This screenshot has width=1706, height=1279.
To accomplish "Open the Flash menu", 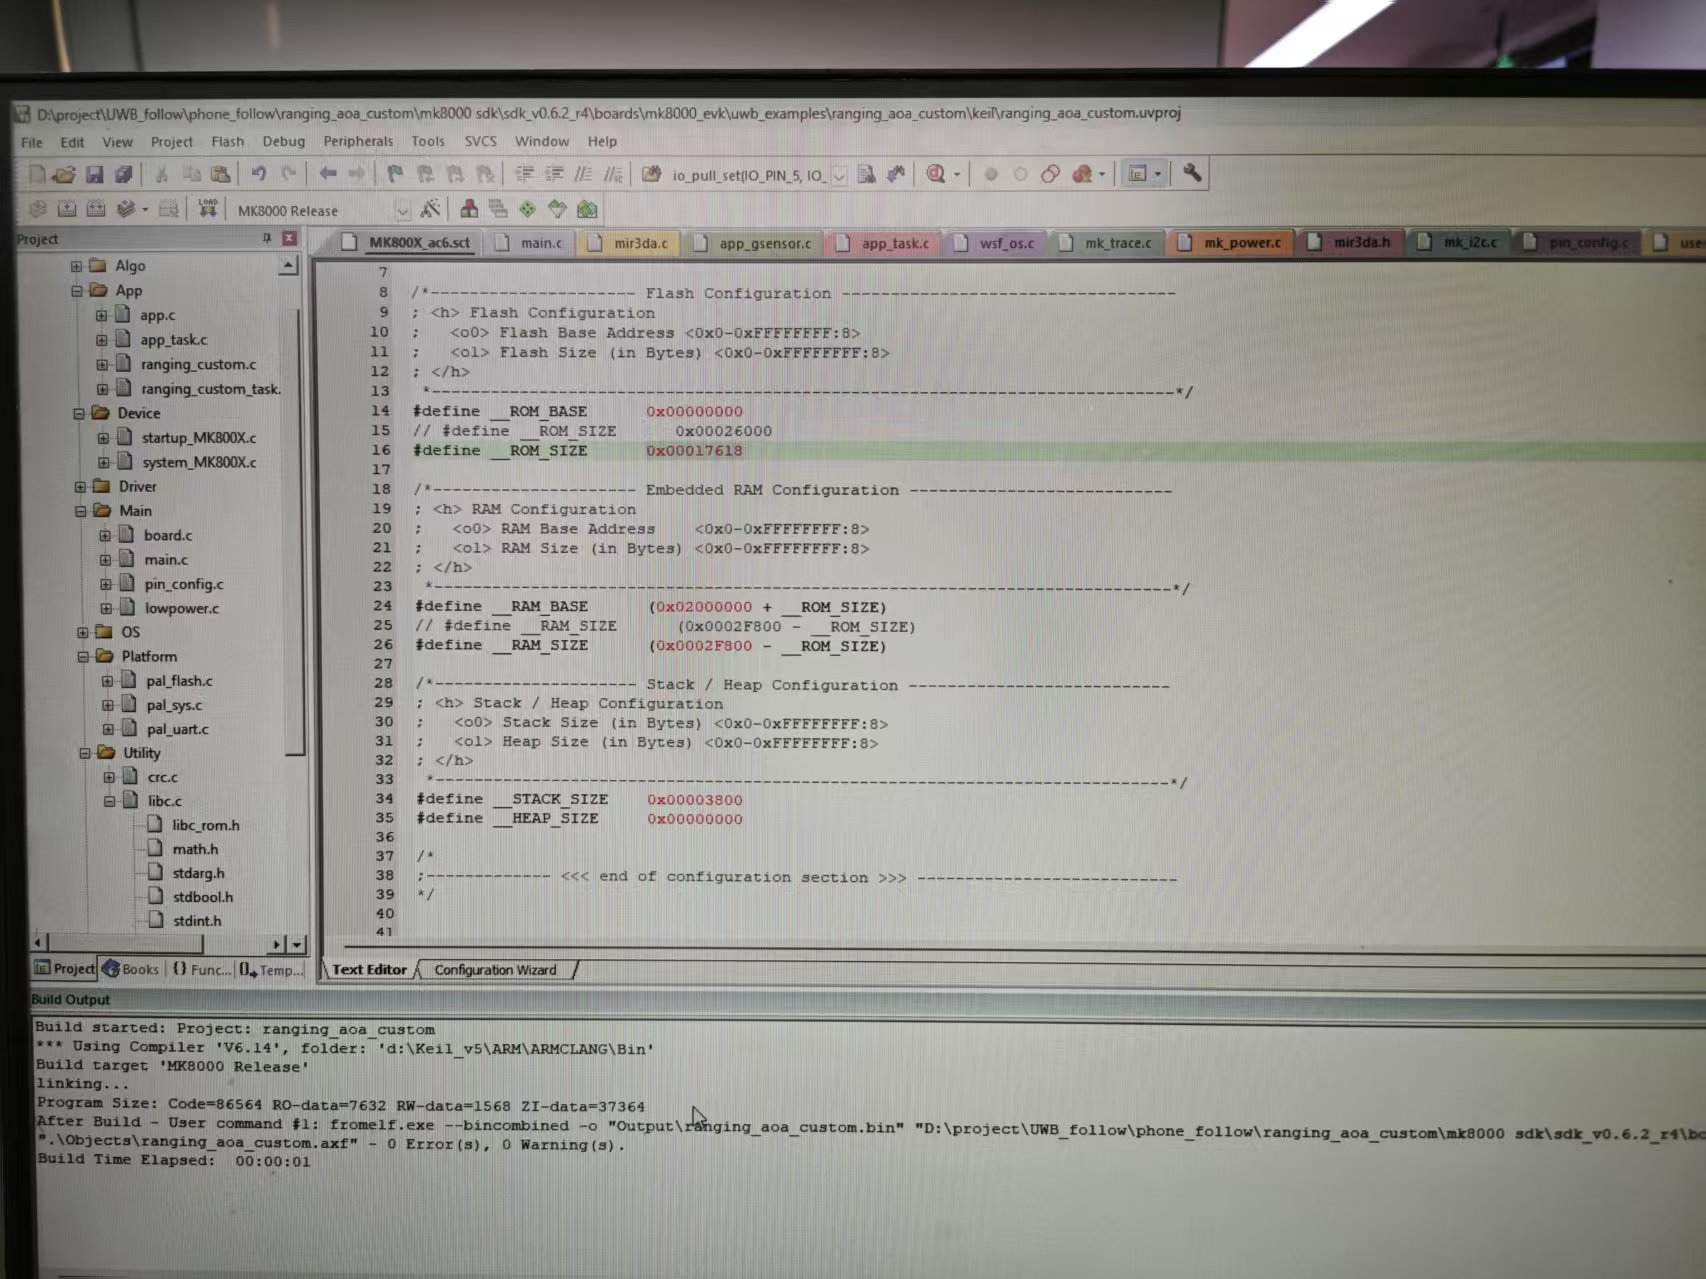I will [227, 142].
